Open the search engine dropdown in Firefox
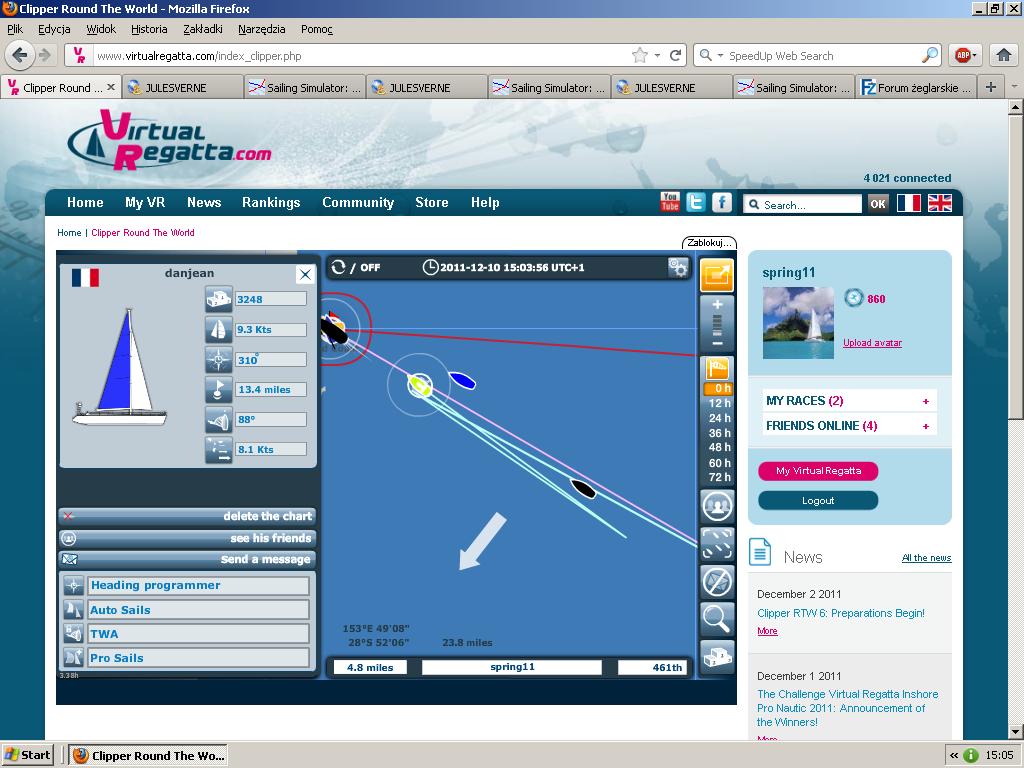Viewport: 1024px width, 768px height. (712, 56)
